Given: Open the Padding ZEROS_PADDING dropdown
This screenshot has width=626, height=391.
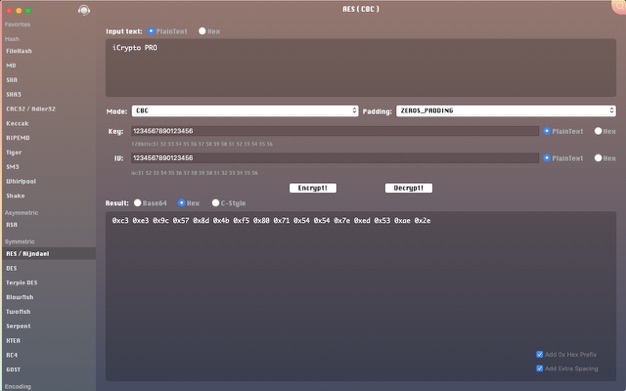Looking at the screenshot, I should [506, 111].
